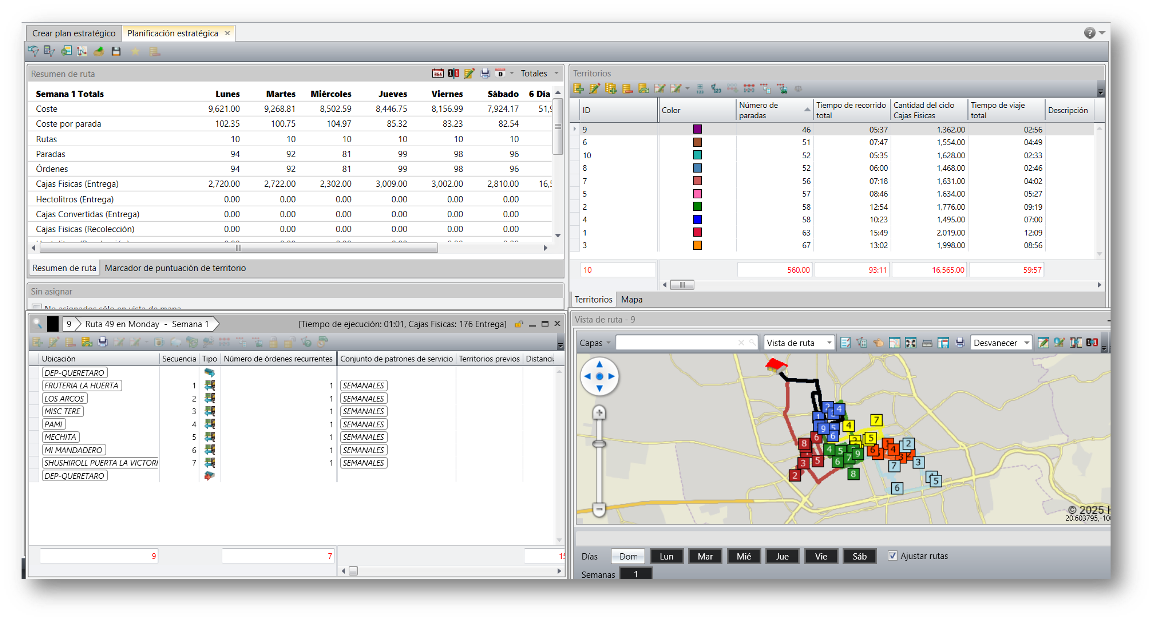Open the Mapa tab under Territorios
Viewport: 1153px width, 621px height.
631,299
